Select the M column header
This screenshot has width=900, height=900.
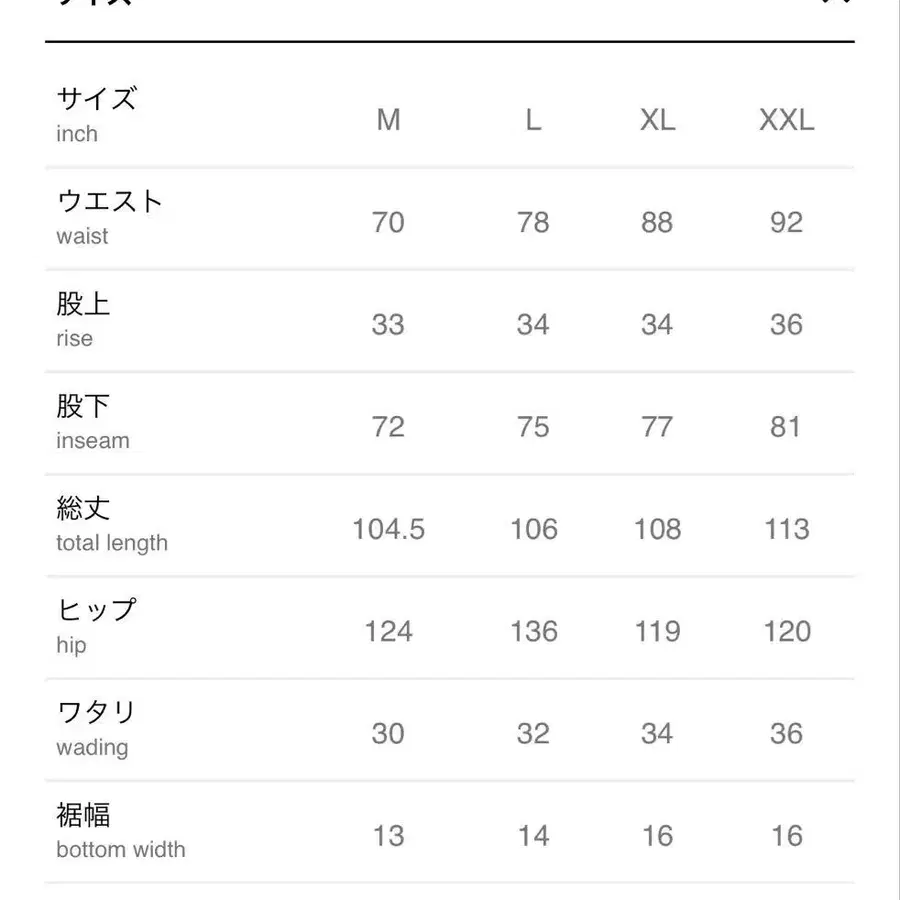388,120
